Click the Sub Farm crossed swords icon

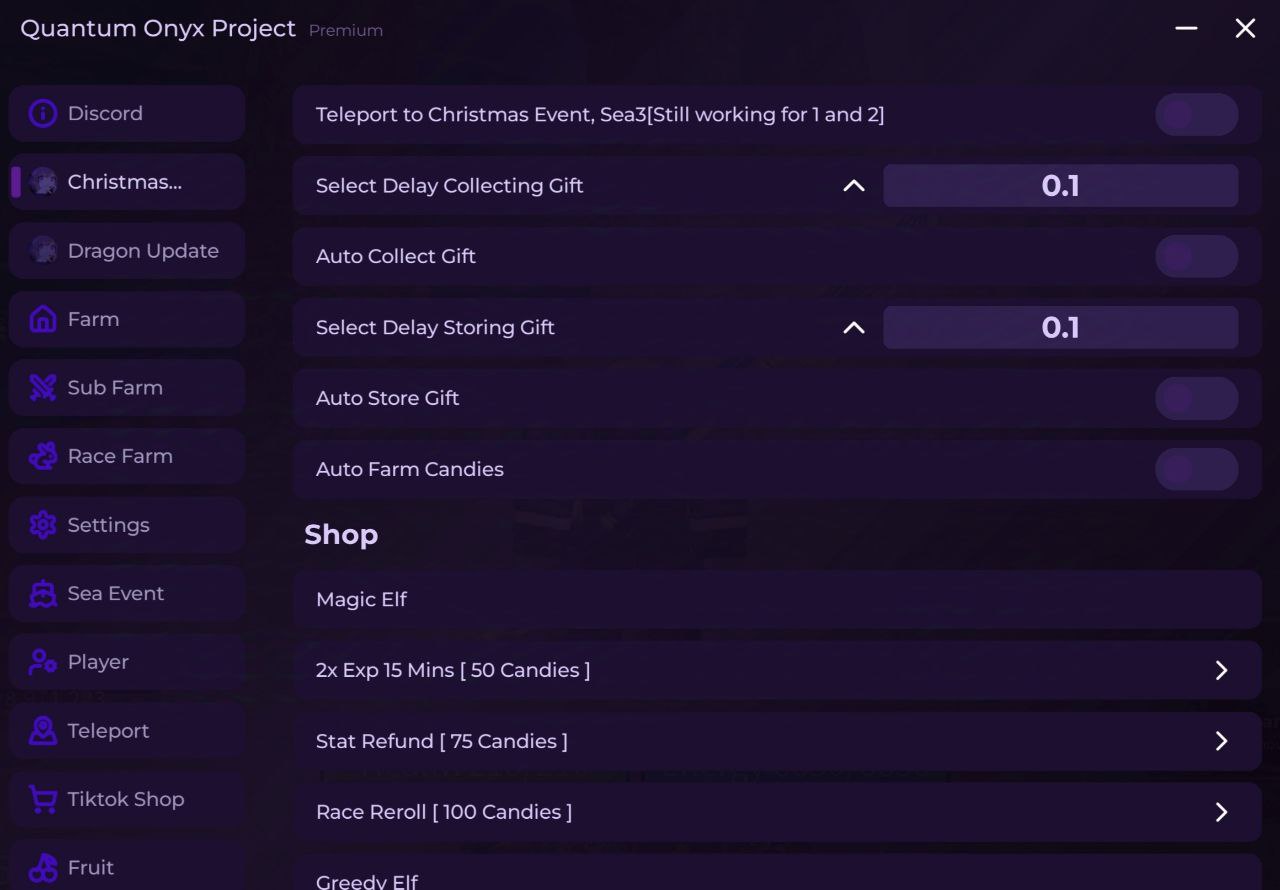(43, 388)
